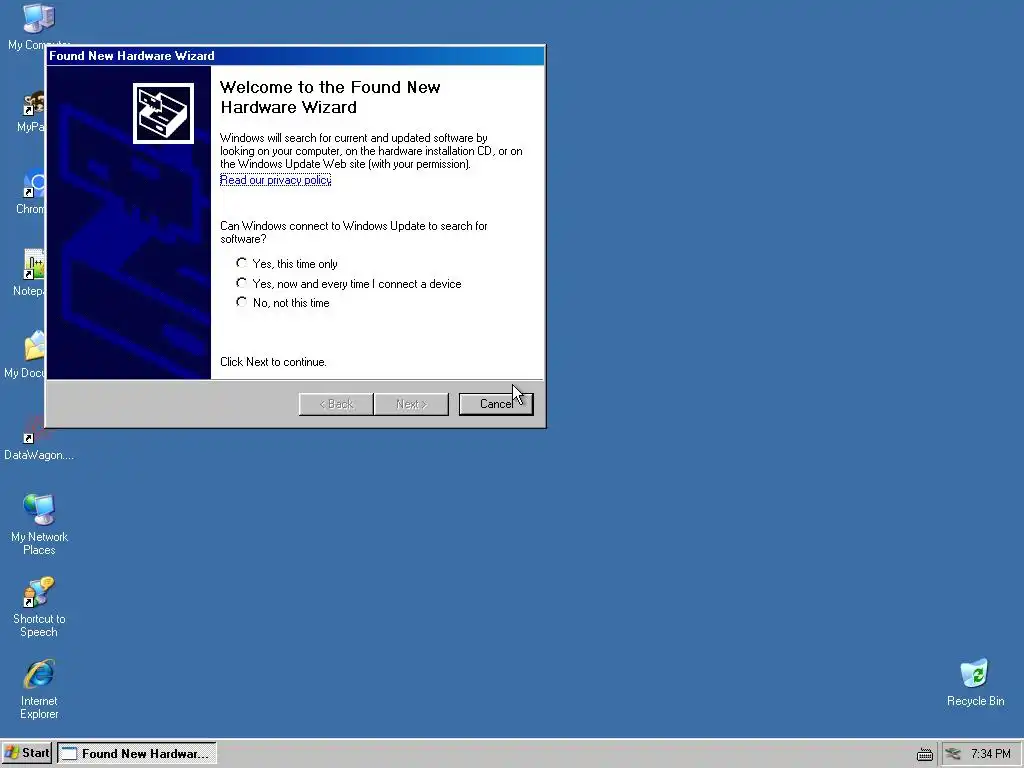Select the MyPa shortcut icon on desktop
The height and width of the screenshot is (768, 1024).
click(x=34, y=104)
